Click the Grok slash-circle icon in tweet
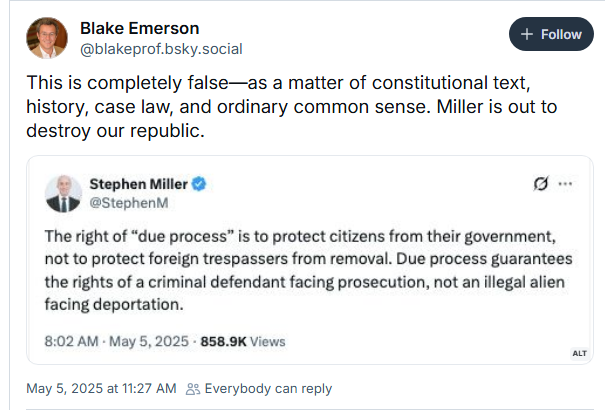The width and height of the screenshot is (605, 410). [541, 184]
